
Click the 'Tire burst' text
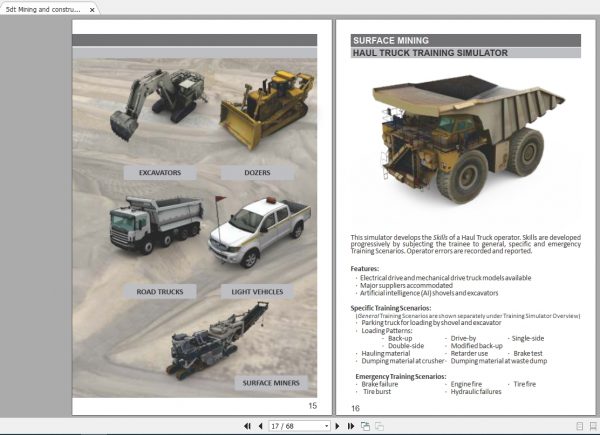click(377, 391)
